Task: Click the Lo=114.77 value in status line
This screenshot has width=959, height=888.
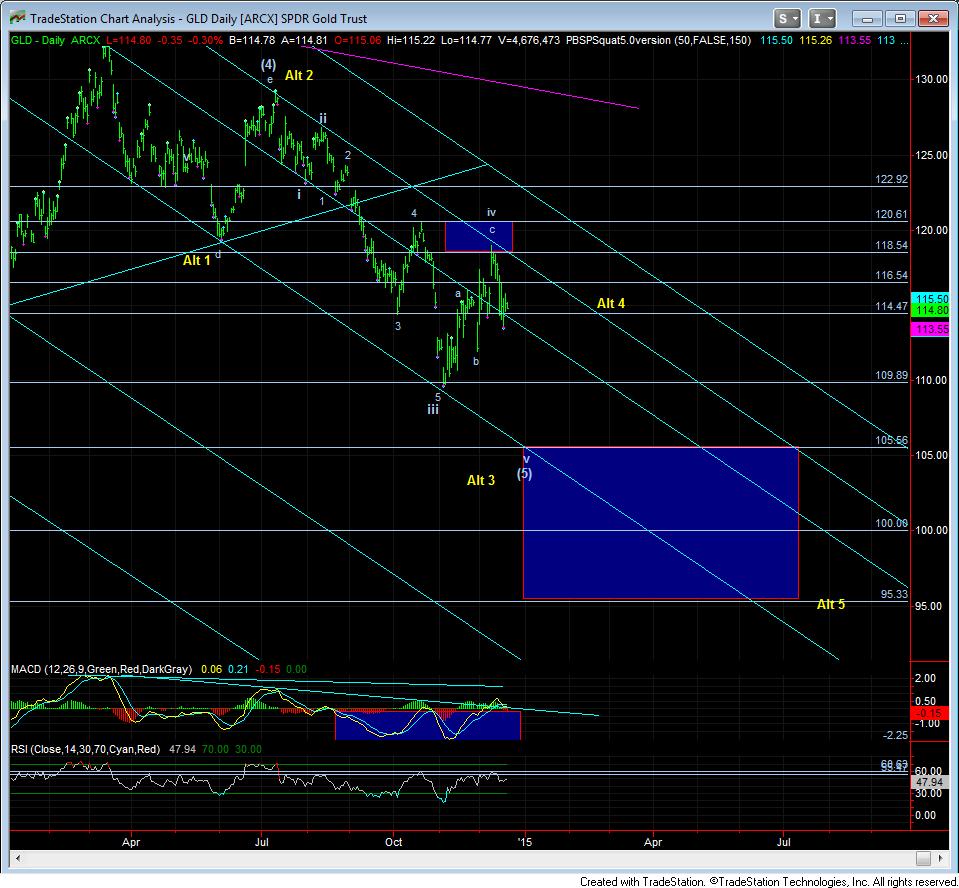Action: tap(466, 40)
